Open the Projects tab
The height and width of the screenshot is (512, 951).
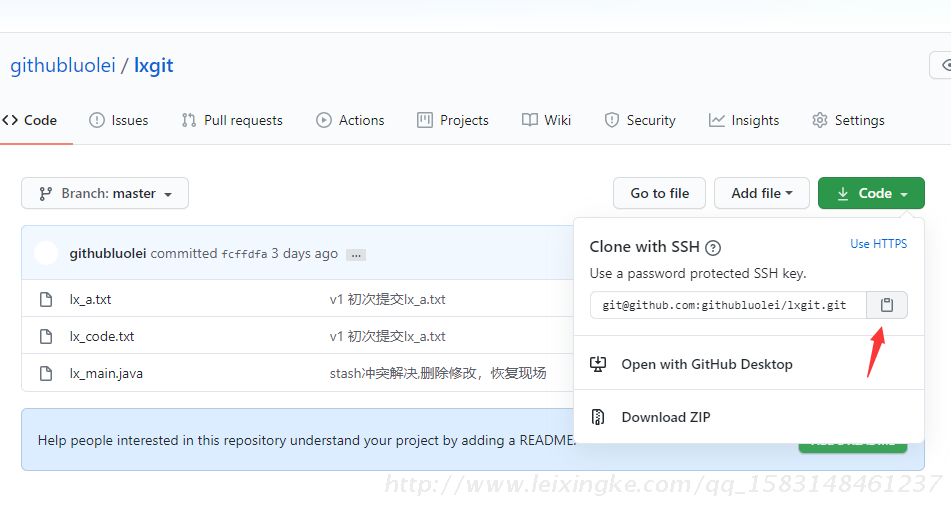453,120
